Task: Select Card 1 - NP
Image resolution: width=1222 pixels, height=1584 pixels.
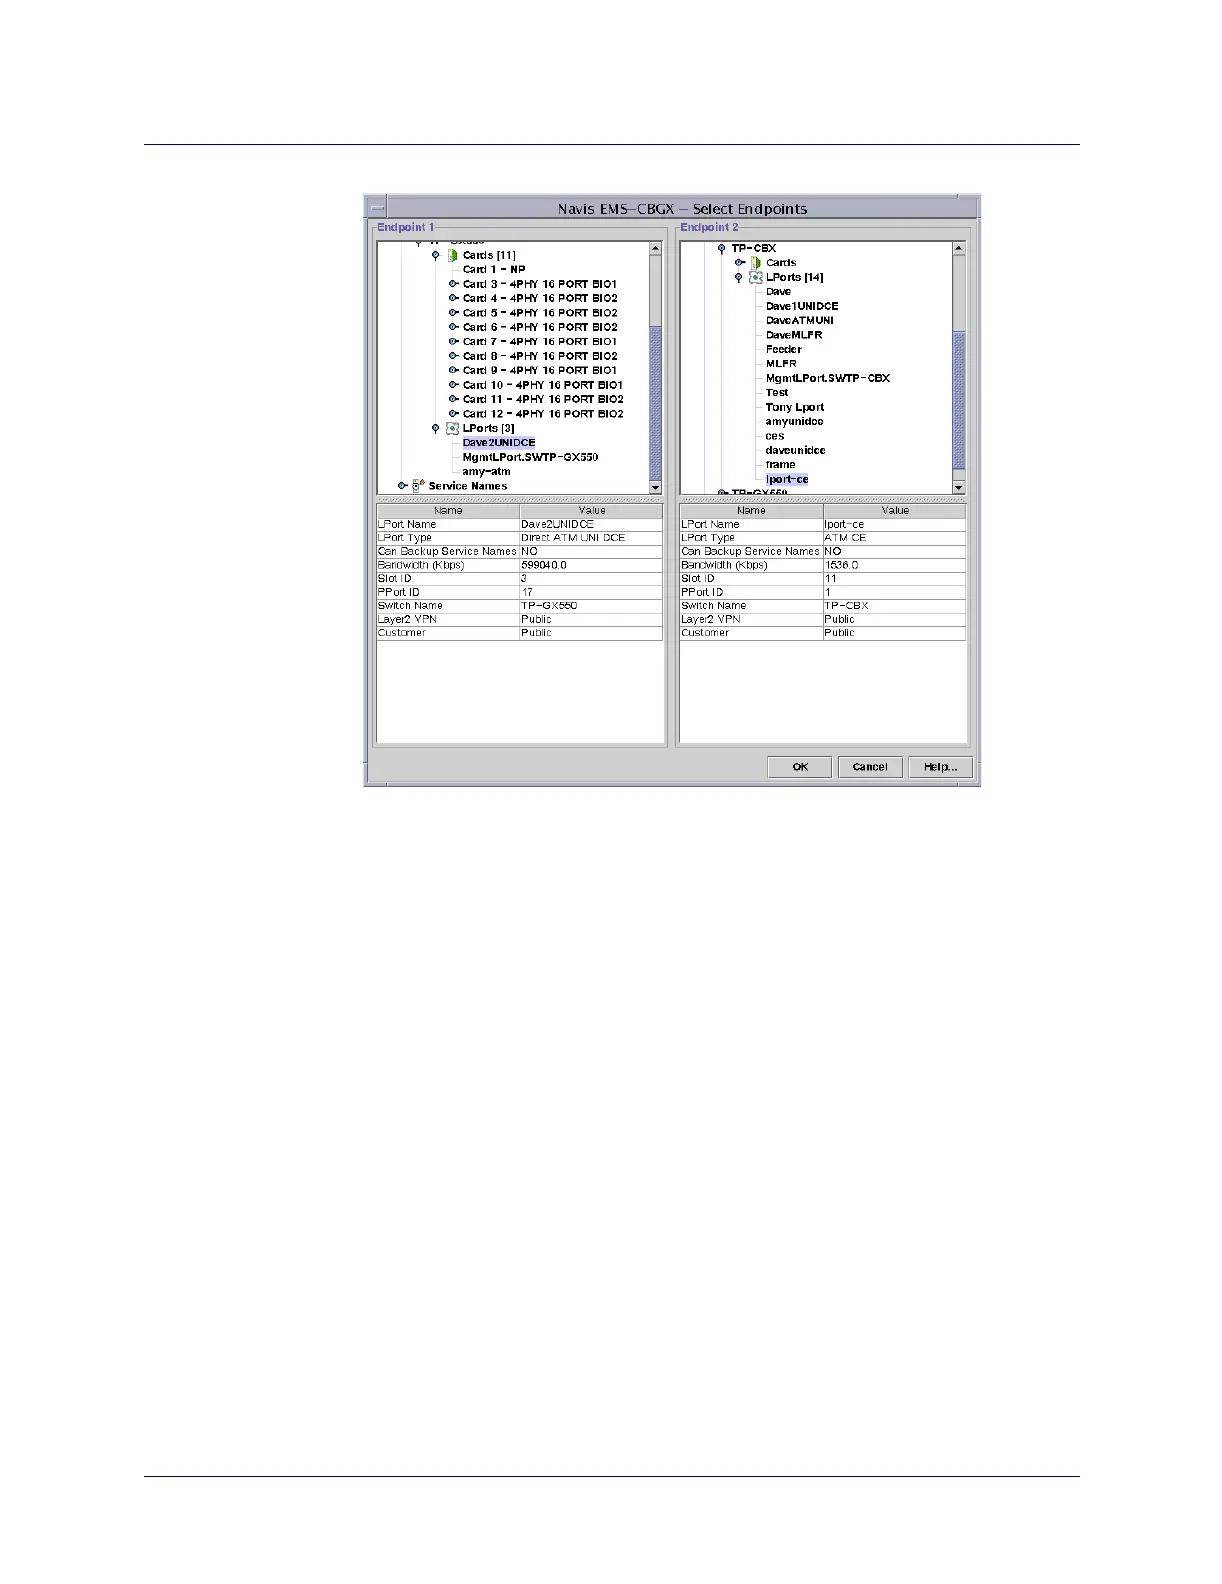Action: pos(494,270)
